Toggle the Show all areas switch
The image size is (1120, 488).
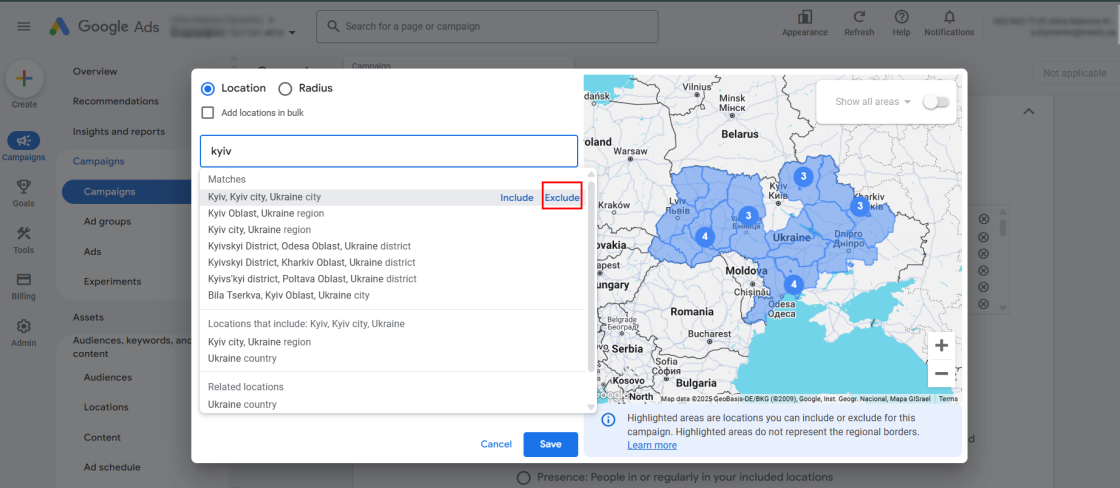(x=936, y=101)
